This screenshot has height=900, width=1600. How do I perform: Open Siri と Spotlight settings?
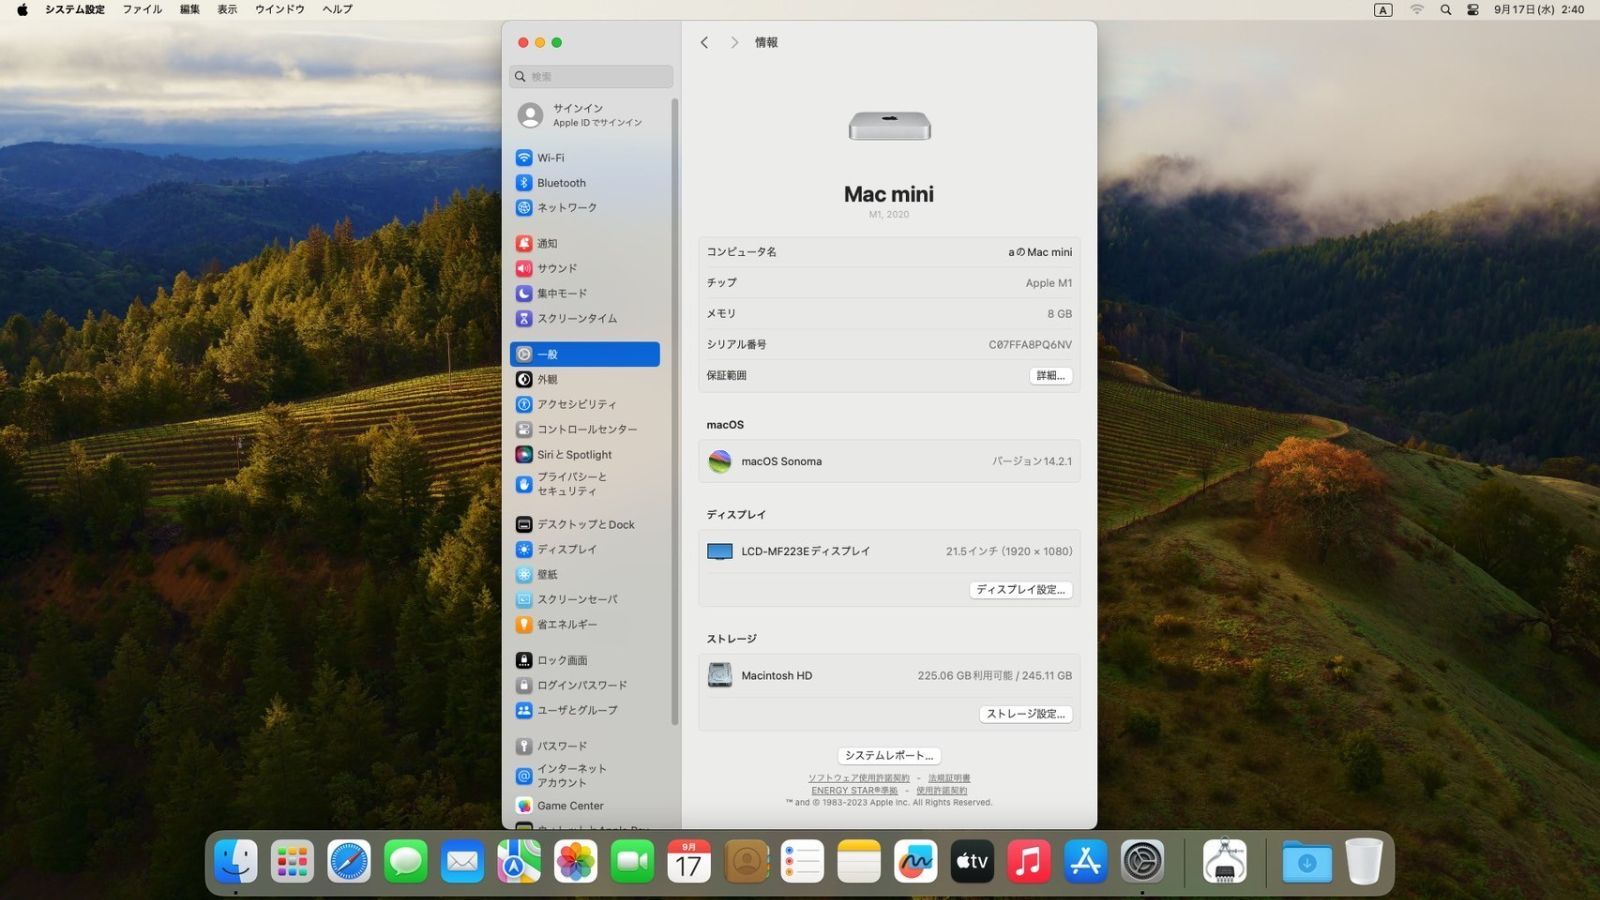click(x=574, y=454)
